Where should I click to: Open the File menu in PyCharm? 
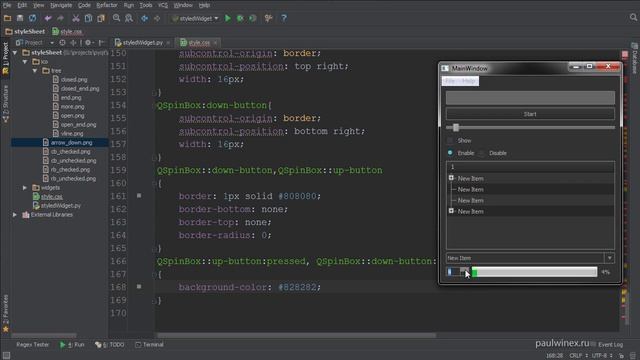[7, 5]
